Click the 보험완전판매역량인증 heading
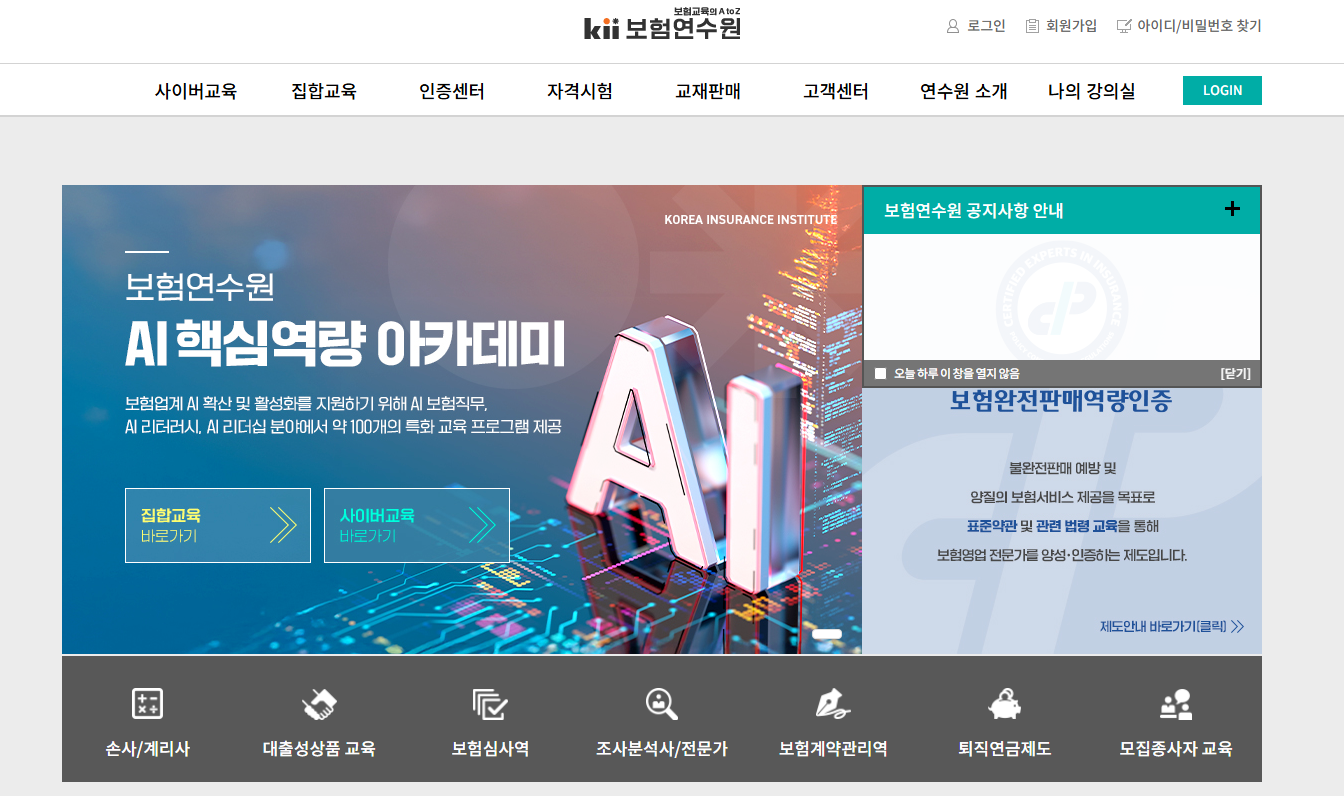The height and width of the screenshot is (796, 1344). tap(1061, 402)
